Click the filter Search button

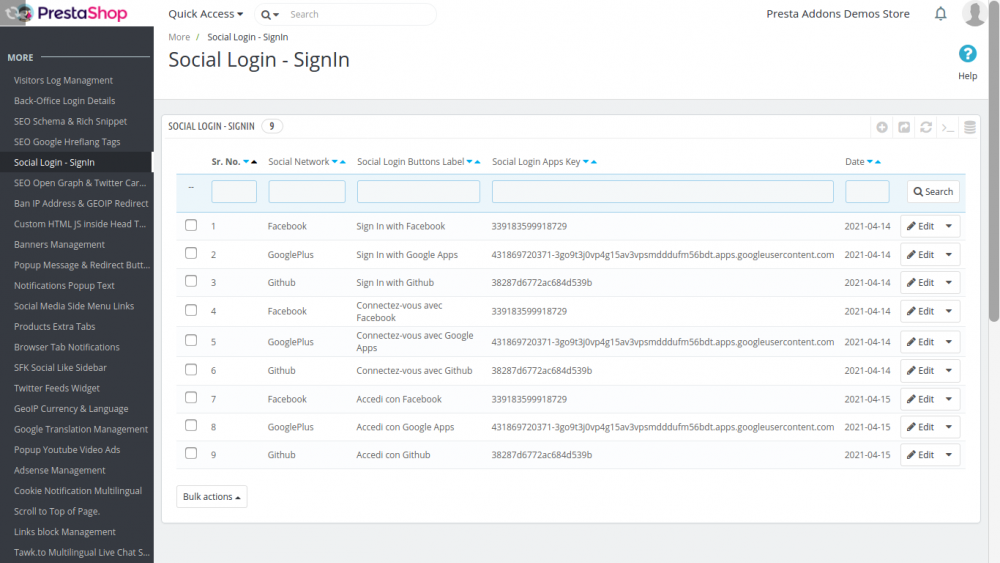pyautogui.click(x=933, y=191)
